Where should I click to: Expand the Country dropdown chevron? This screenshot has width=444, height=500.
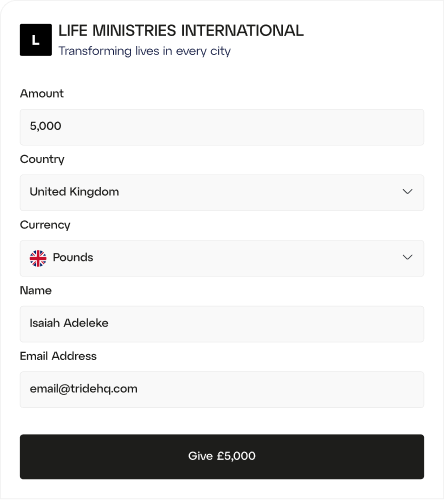click(x=407, y=192)
